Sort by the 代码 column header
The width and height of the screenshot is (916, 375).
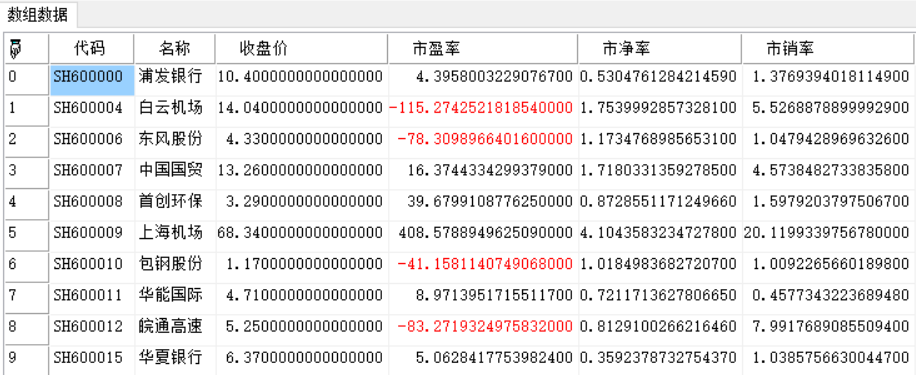[92, 48]
